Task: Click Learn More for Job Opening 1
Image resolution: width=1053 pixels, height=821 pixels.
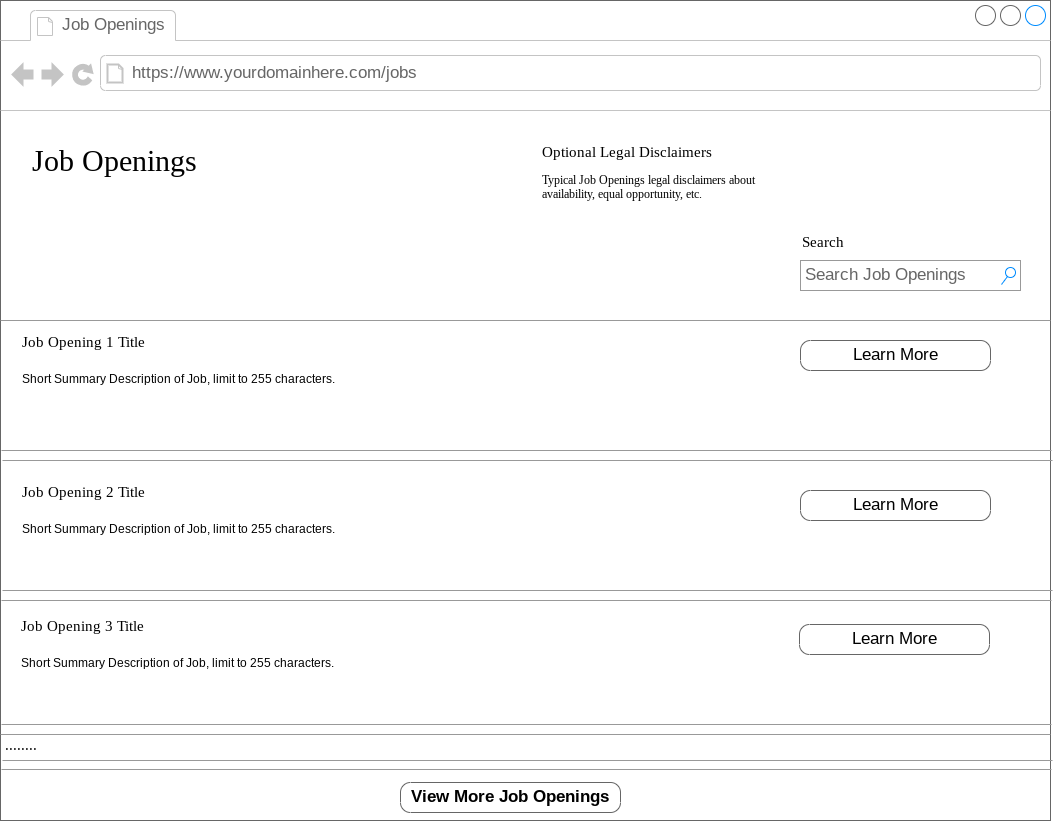Action: [895, 355]
